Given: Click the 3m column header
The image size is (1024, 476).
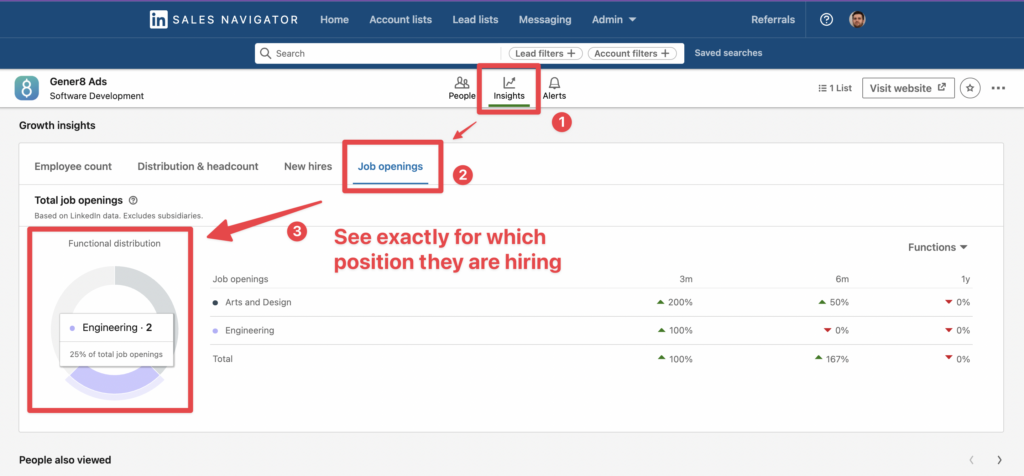Looking at the screenshot, I should (686, 279).
